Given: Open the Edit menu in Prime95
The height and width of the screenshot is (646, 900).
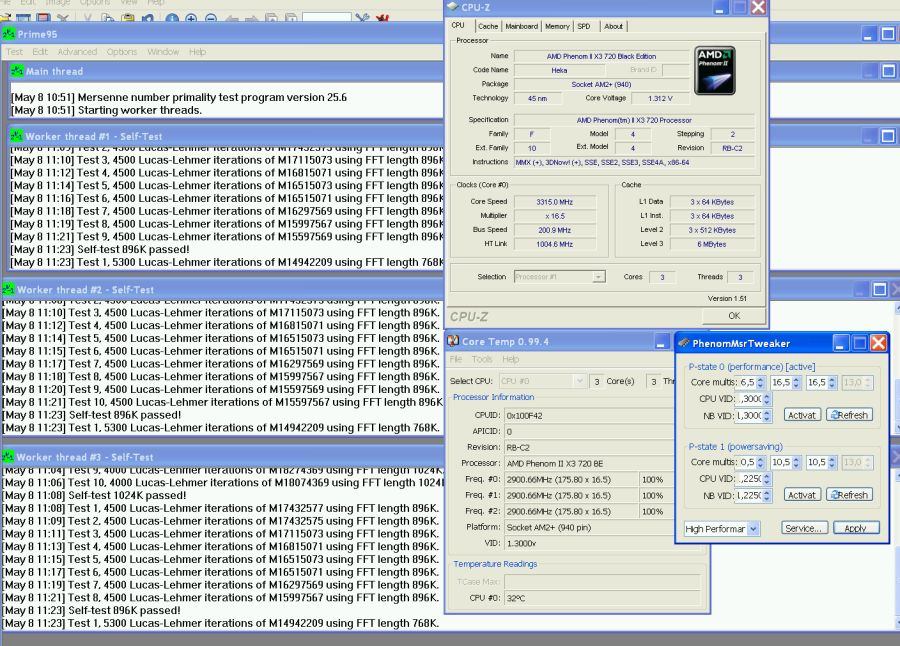Looking at the screenshot, I should [40, 52].
